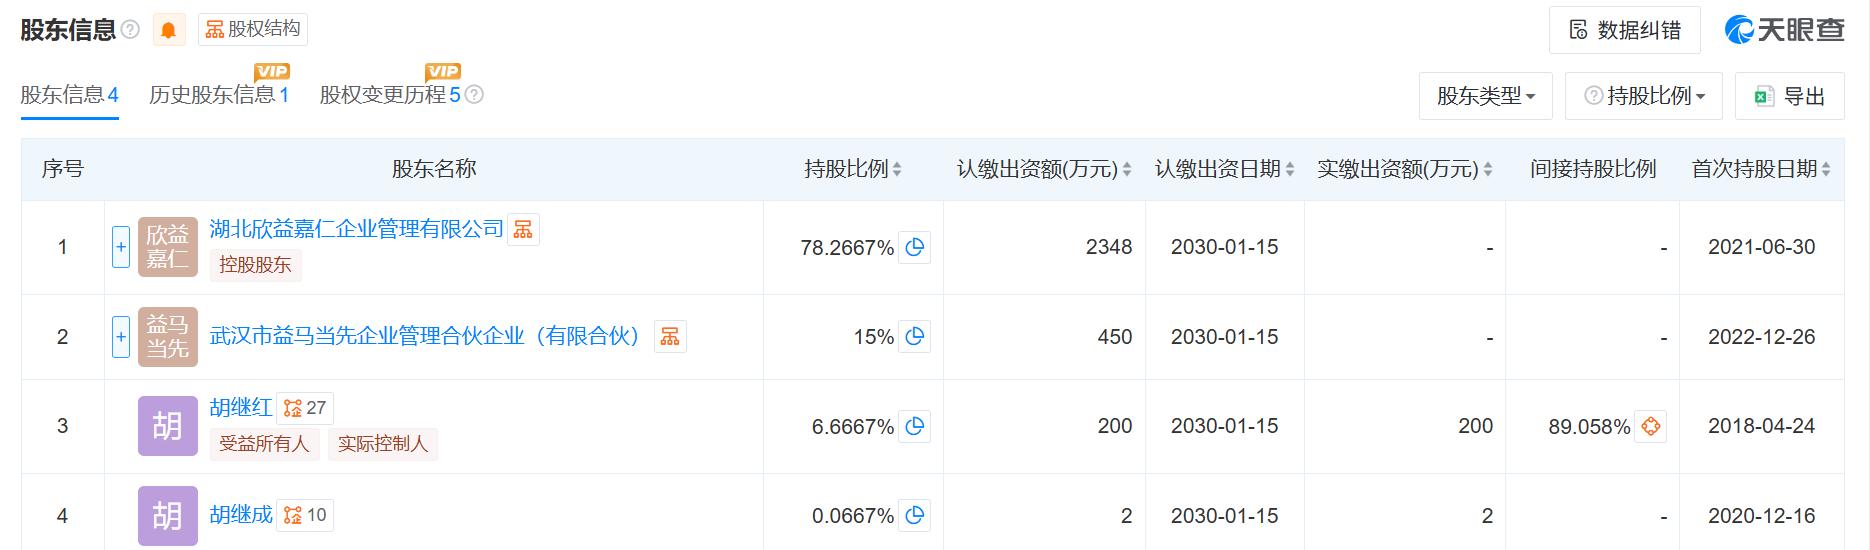Open 湖北欣益嘉仁企业管理有限公司 company link
The width and height of the screenshot is (1870, 550).
click(357, 229)
